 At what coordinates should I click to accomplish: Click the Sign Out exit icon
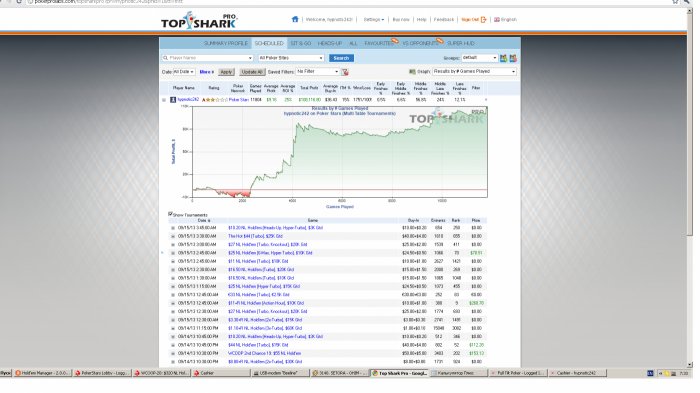(483, 20)
